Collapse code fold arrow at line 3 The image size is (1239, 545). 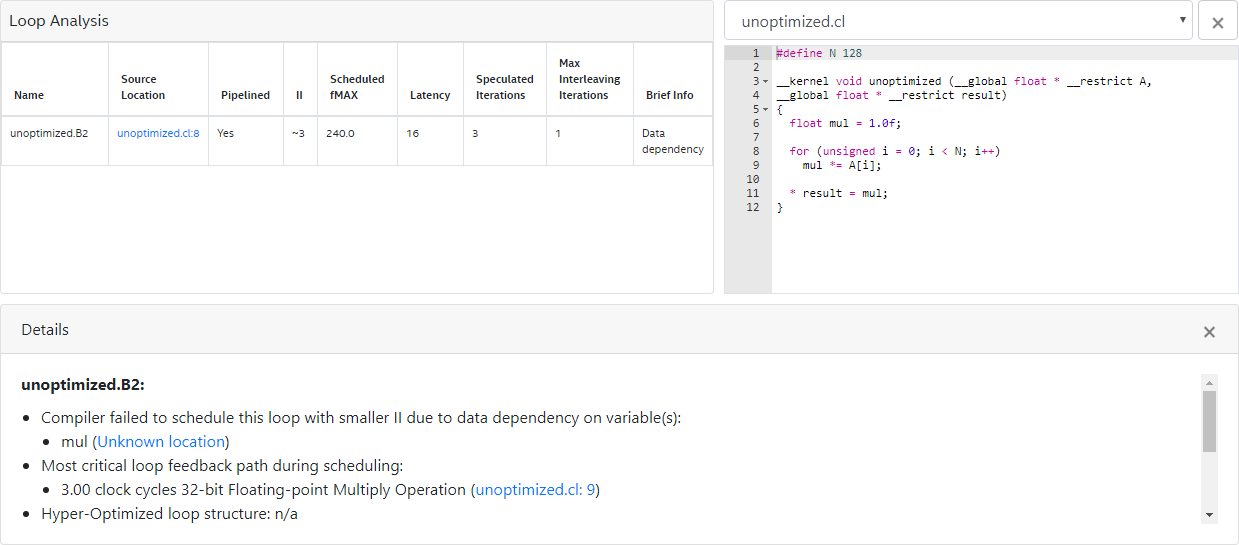(765, 82)
